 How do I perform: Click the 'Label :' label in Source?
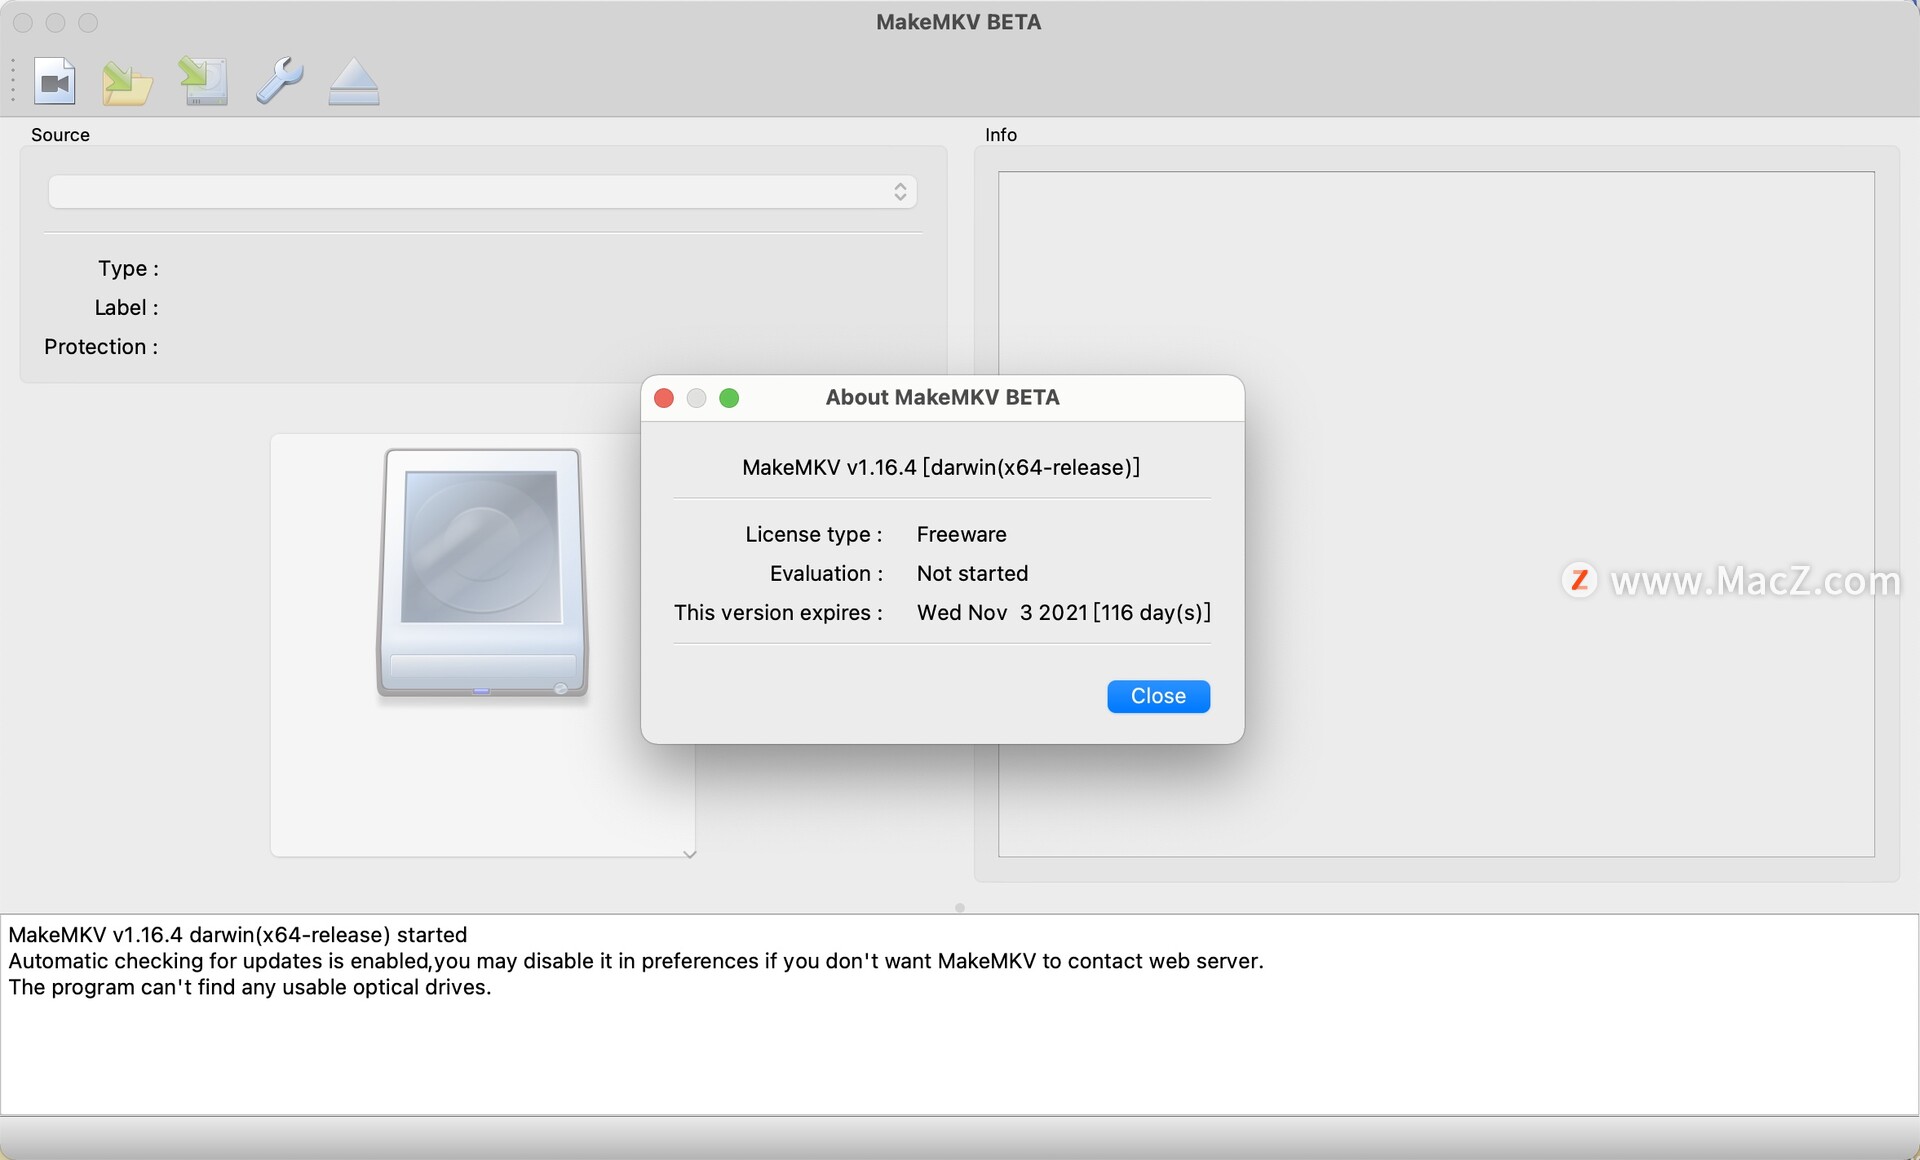(x=126, y=307)
